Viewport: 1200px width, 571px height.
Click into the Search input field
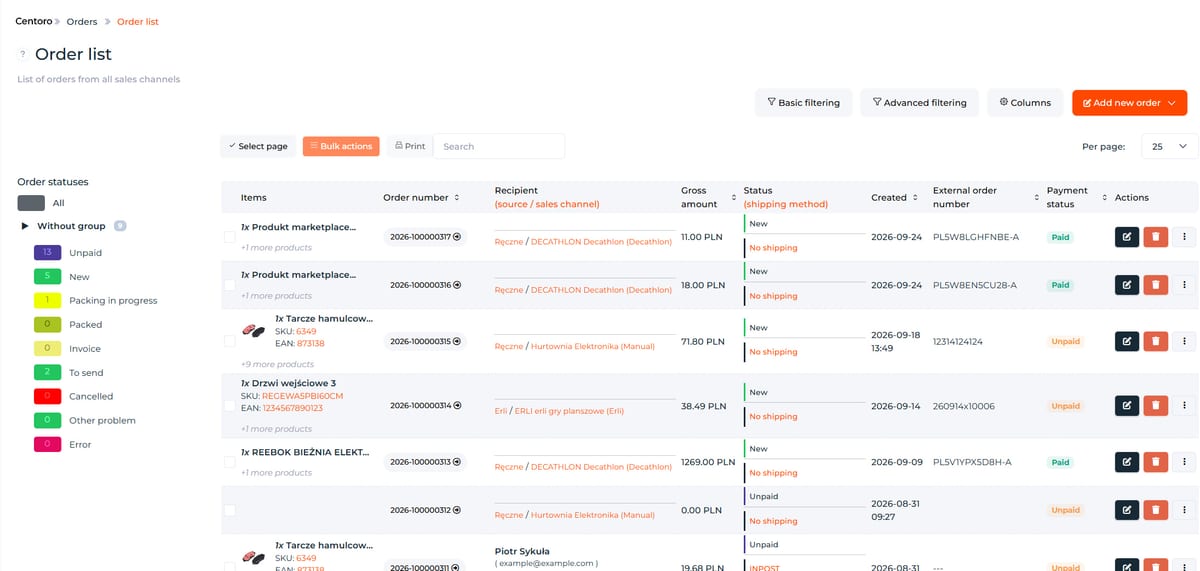[499, 146]
